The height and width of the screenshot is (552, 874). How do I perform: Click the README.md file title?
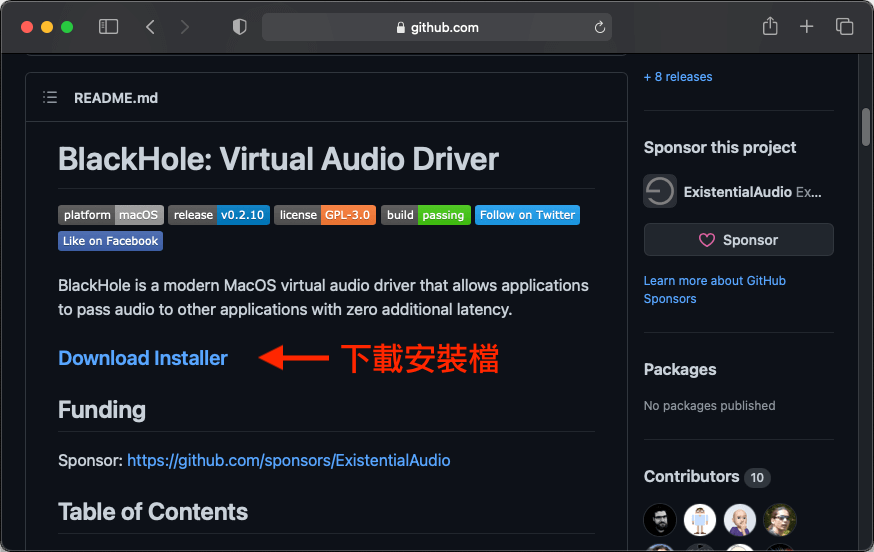(x=116, y=98)
